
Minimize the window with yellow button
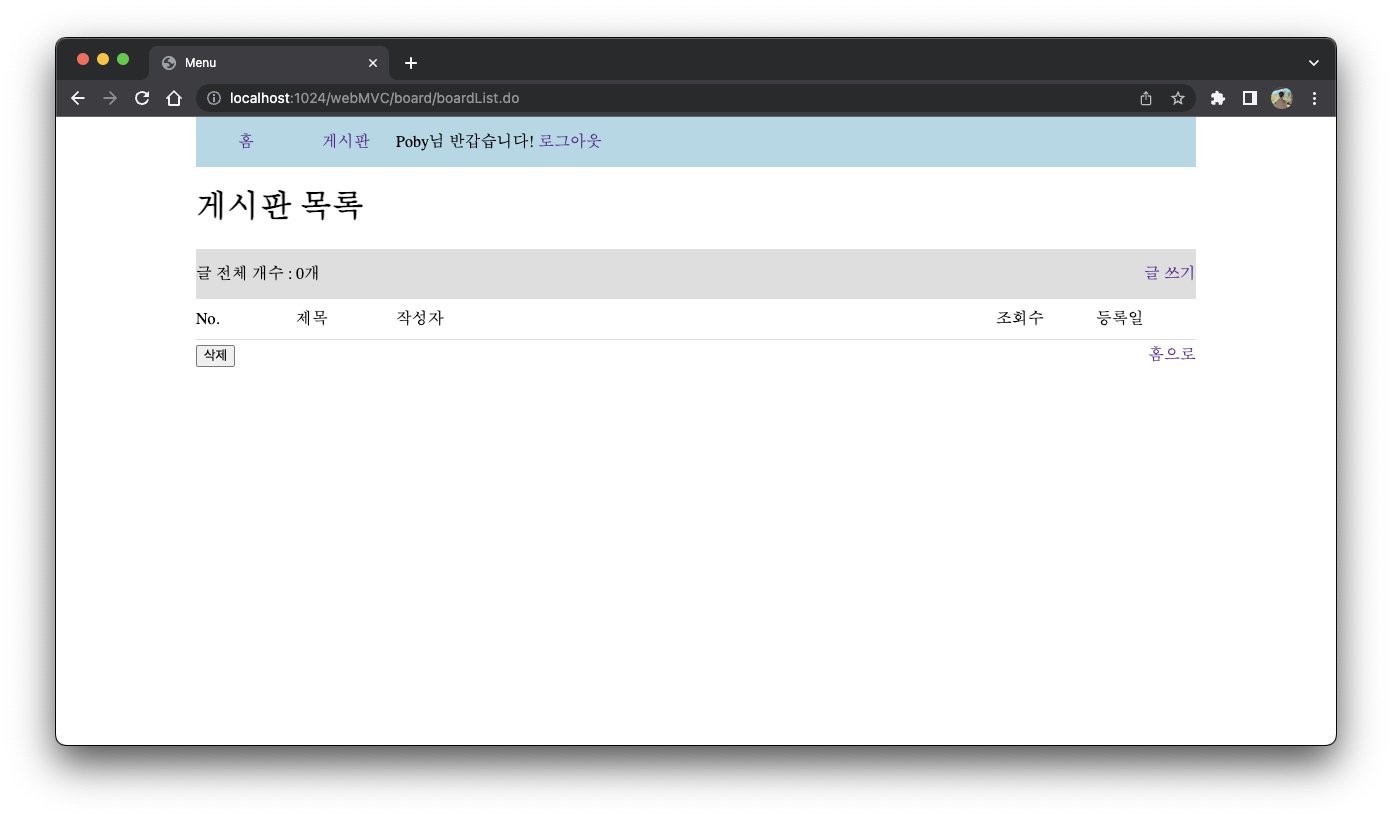click(103, 59)
